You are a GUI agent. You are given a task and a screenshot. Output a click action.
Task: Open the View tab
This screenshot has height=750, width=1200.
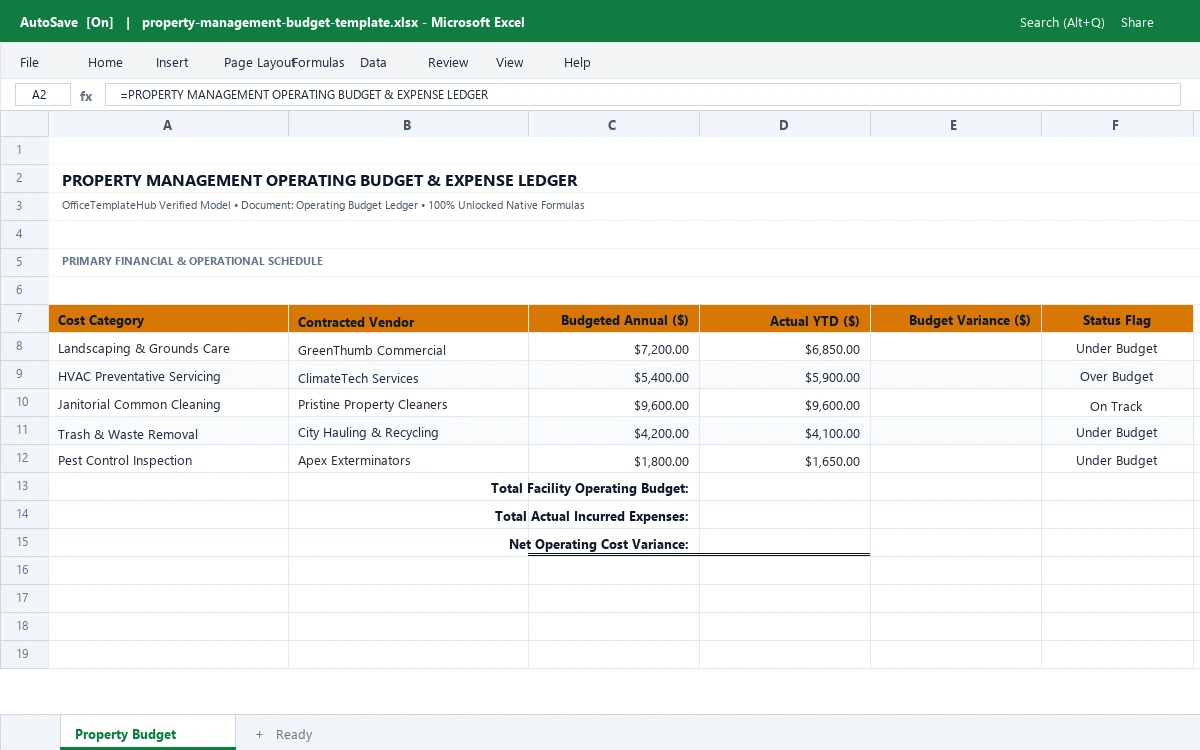tap(509, 62)
